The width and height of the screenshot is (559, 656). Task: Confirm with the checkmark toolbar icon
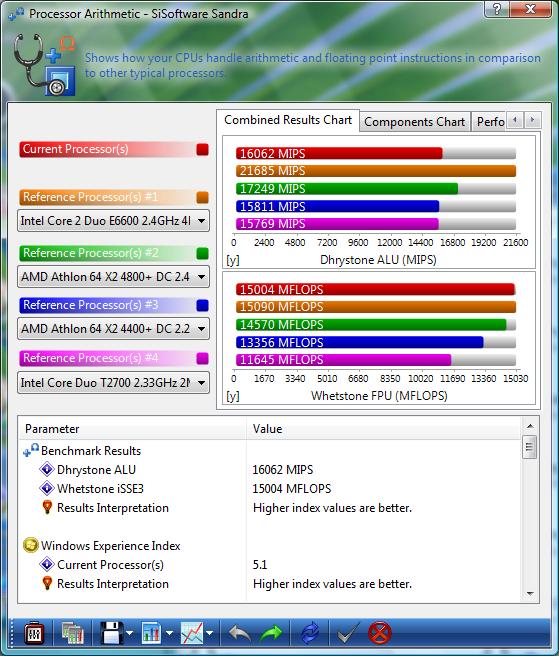pos(348,633)
